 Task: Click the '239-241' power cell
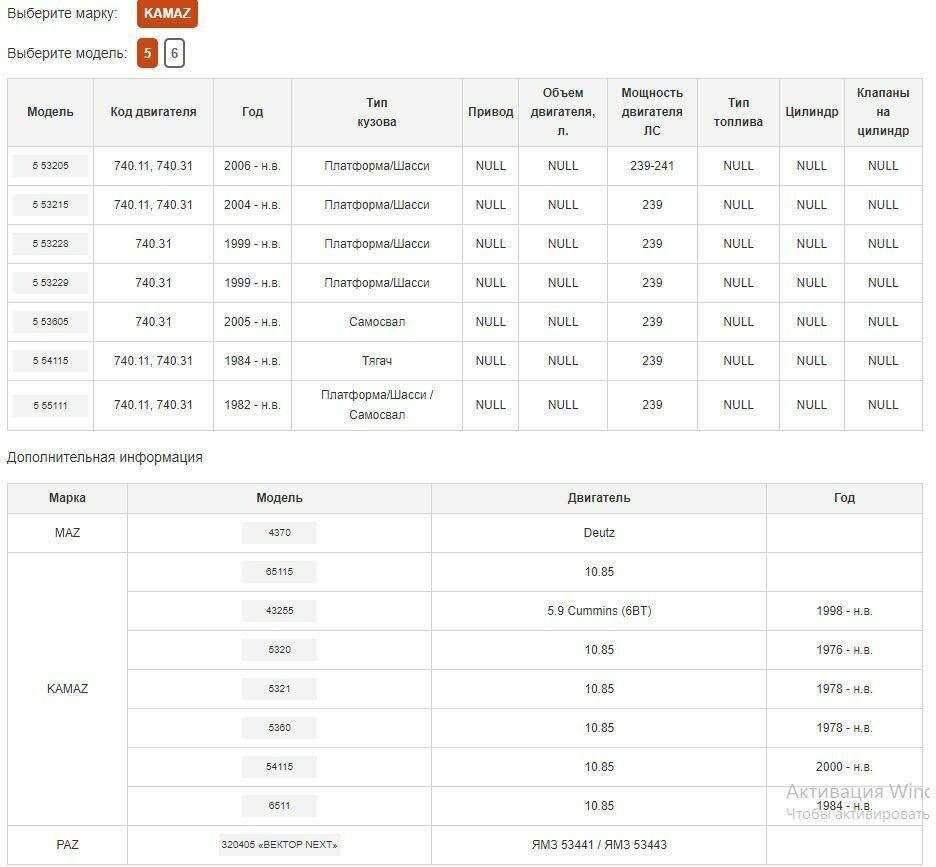[652, 166]
